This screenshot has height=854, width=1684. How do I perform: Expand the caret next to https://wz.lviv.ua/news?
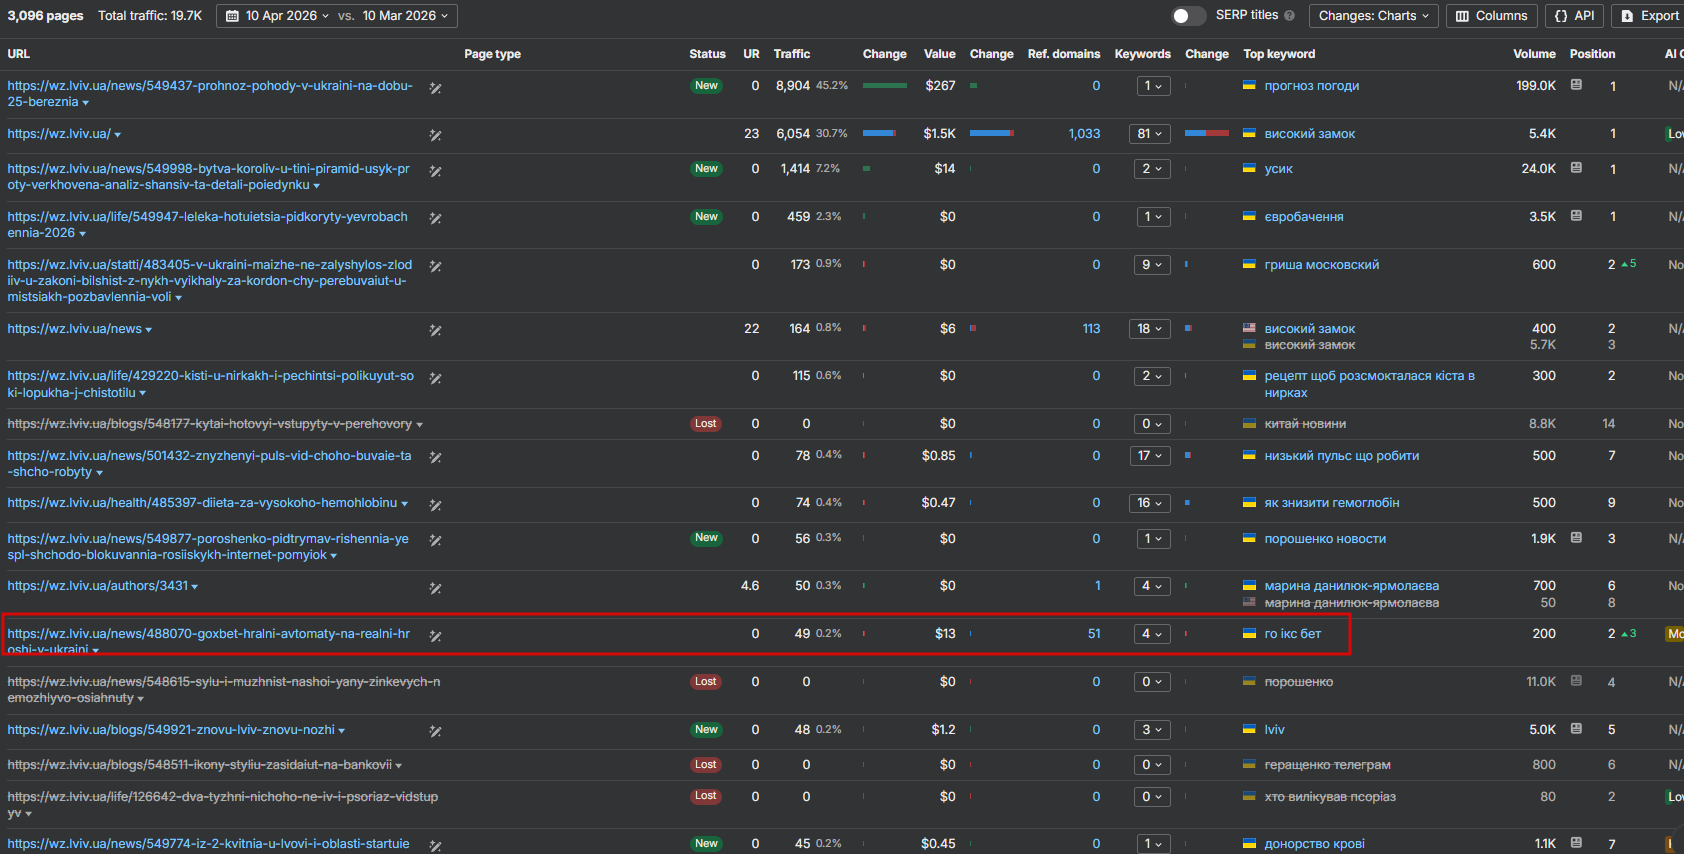[149, 330]
